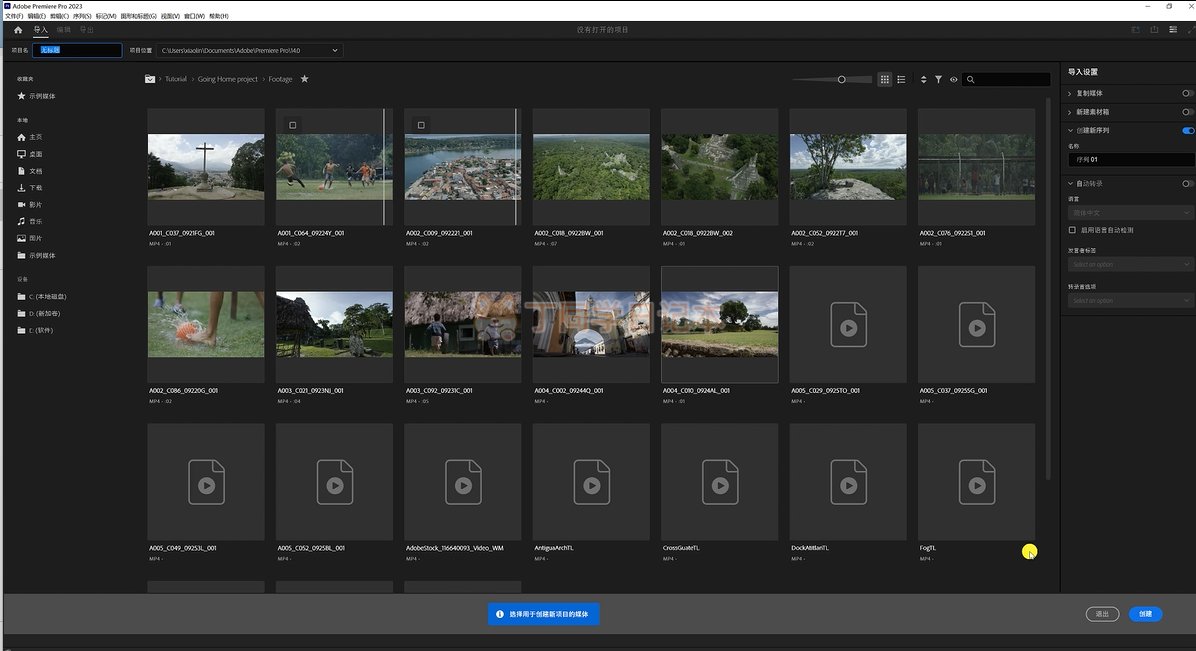Image resolution: width=1196 pixels, height=651 pixels.
Task: Open the 音乐 folder in sidebar
Action: (36, 221)
